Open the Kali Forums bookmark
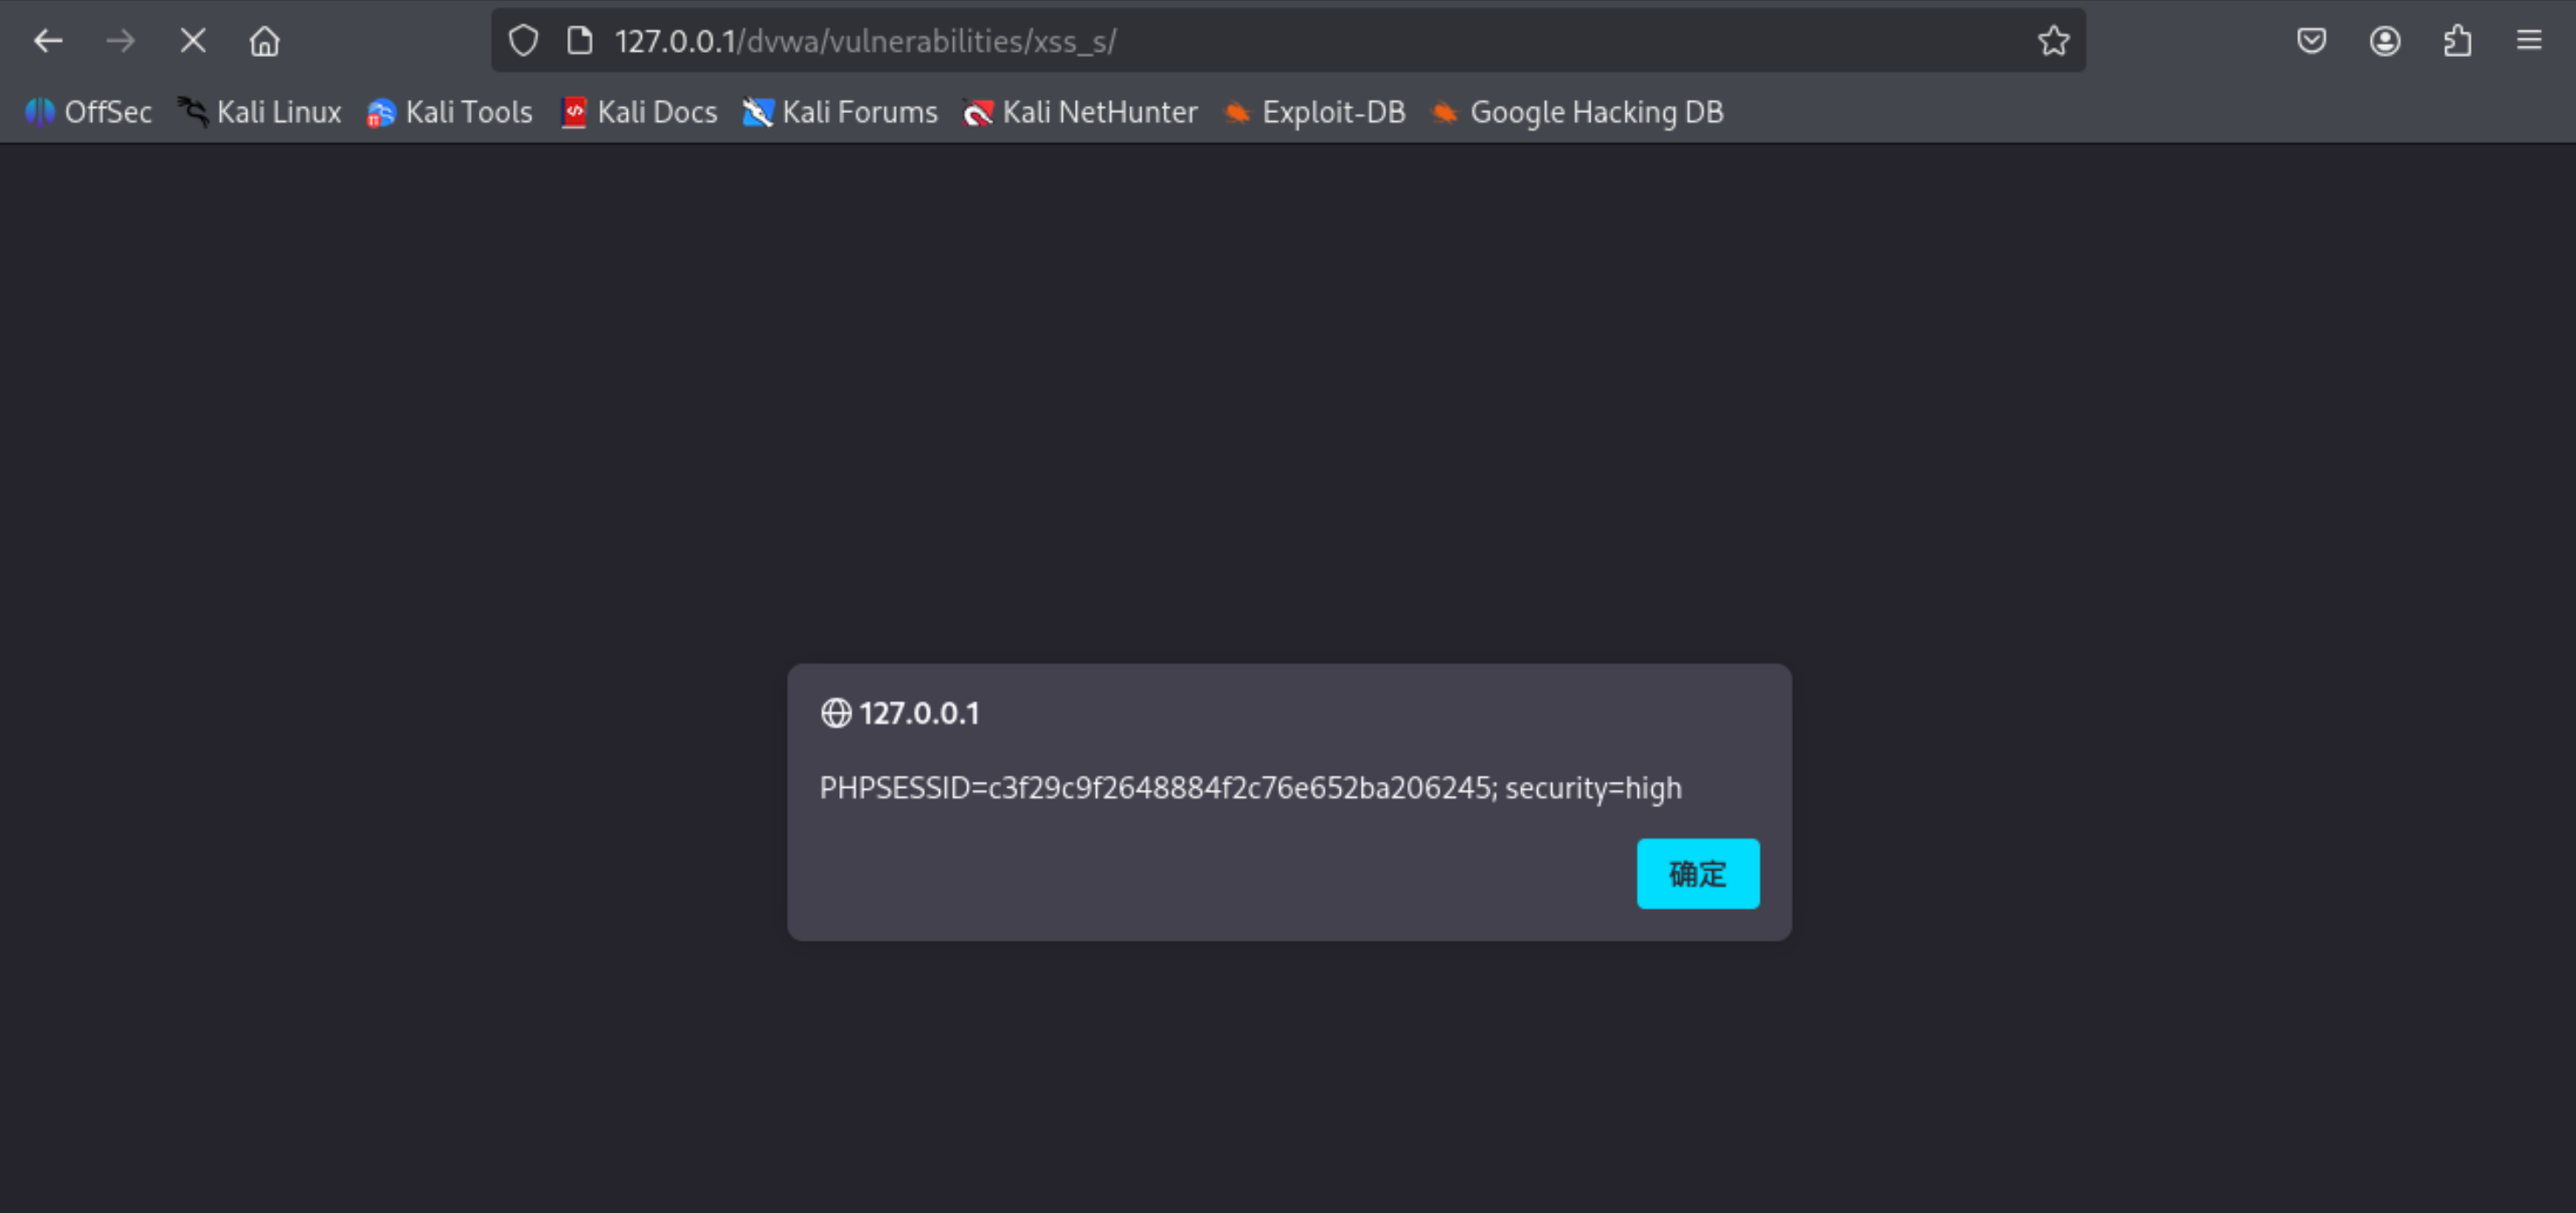The image size is (2576, 1213). point(841,112)
